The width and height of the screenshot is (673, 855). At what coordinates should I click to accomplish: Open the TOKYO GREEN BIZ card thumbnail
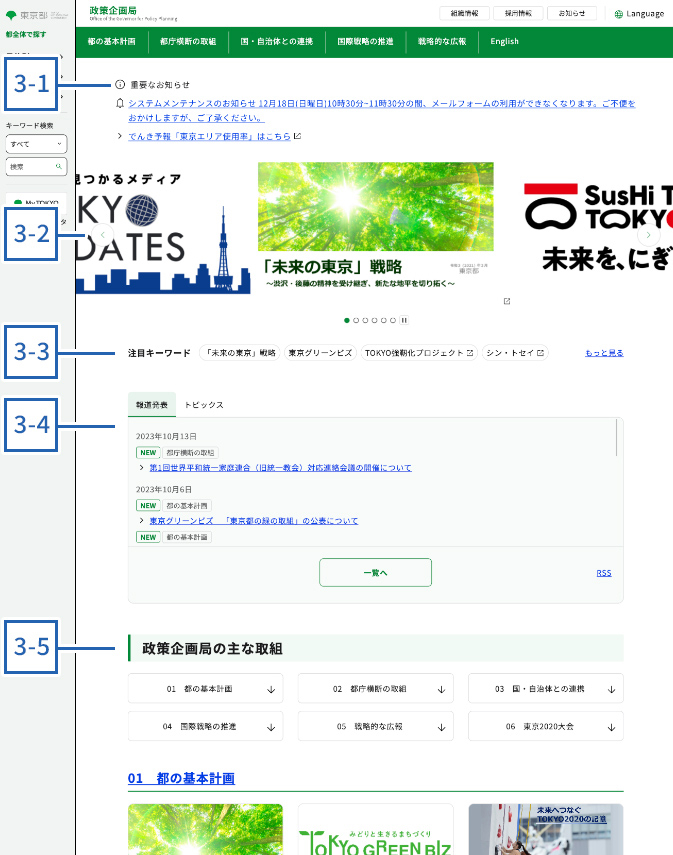tap(375, 829)
